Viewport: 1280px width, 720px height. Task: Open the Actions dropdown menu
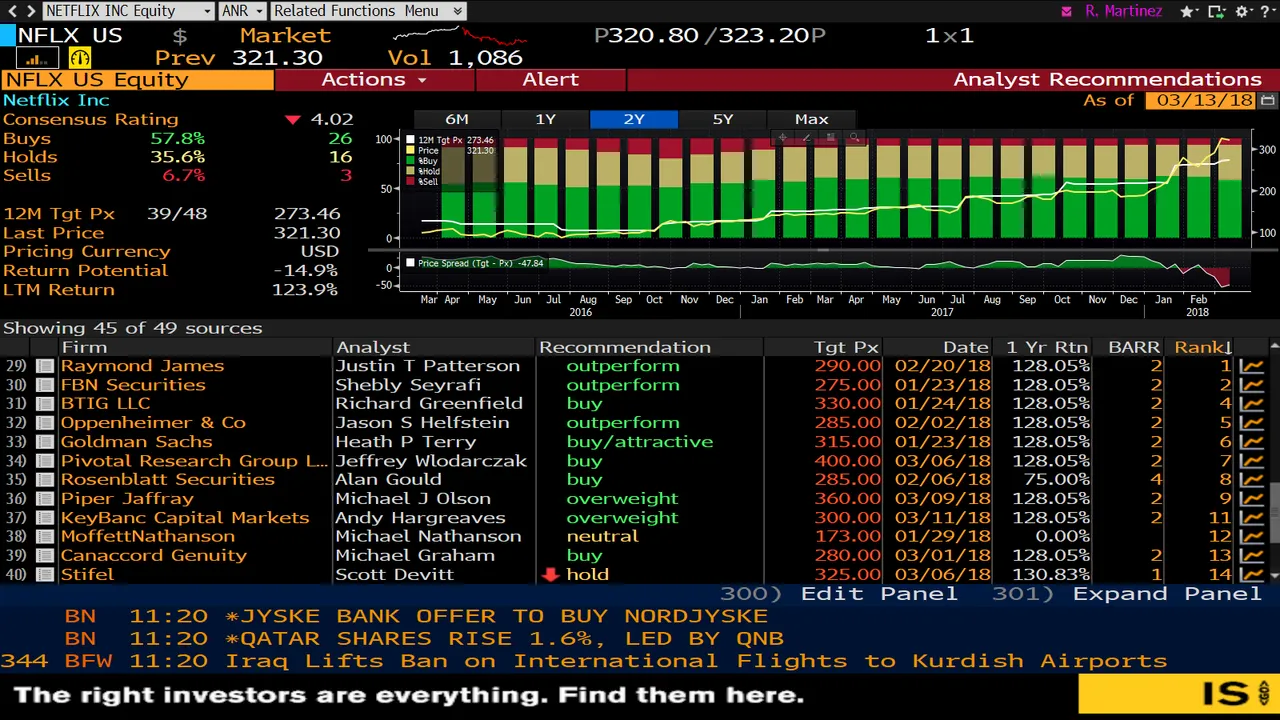[374, 80]
